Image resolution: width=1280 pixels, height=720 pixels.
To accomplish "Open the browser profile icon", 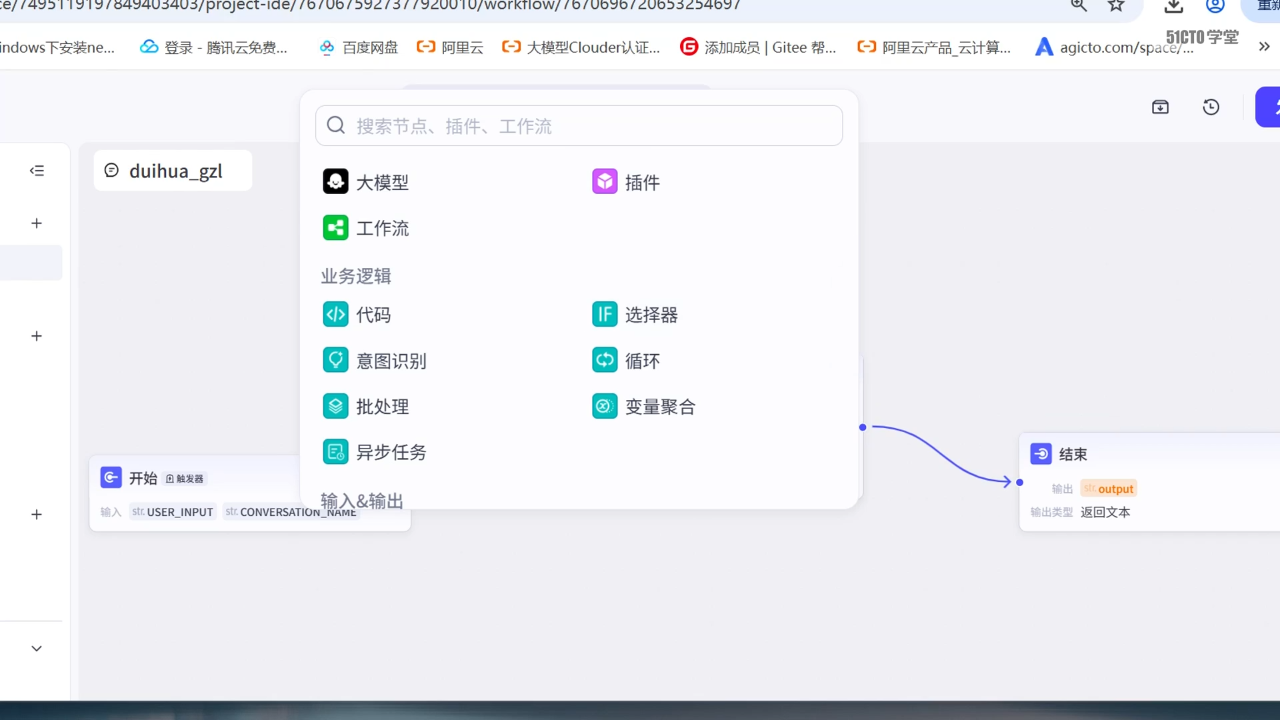I will pos(1215,5).
